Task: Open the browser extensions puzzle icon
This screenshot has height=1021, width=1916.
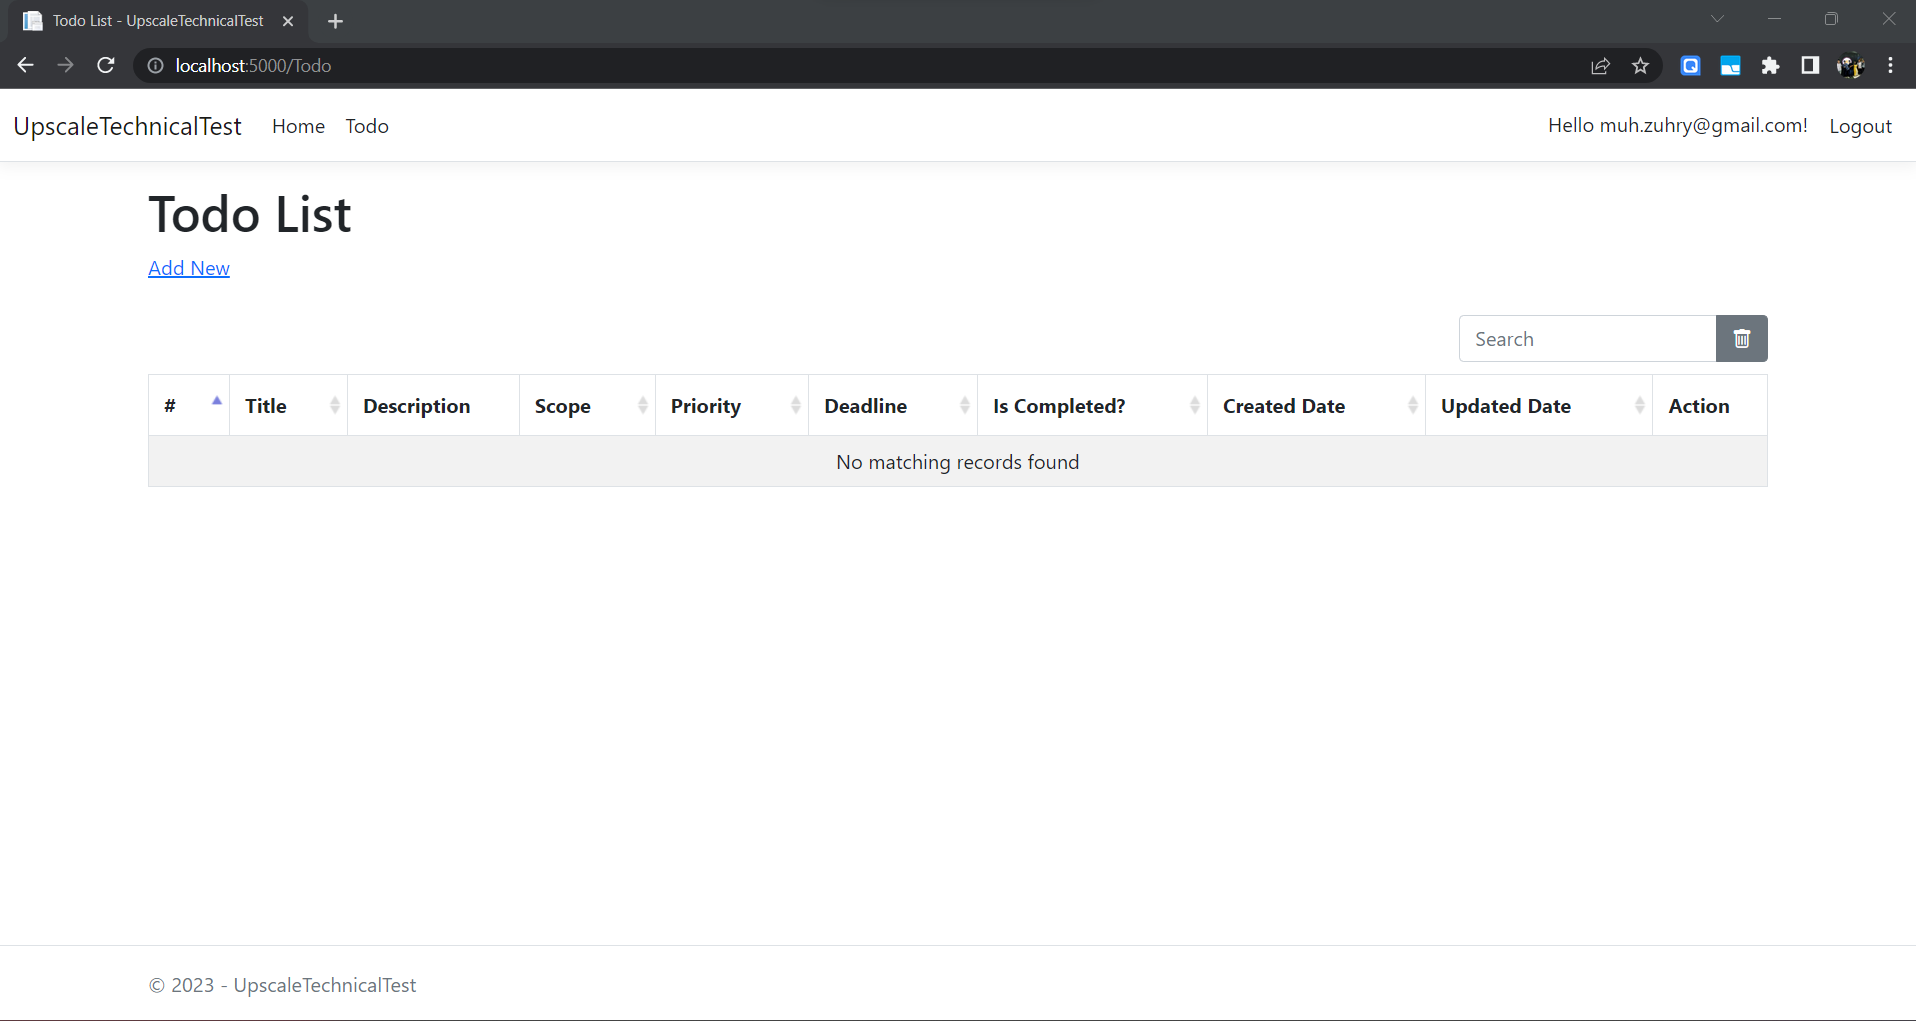Action: pos(1771,65)
